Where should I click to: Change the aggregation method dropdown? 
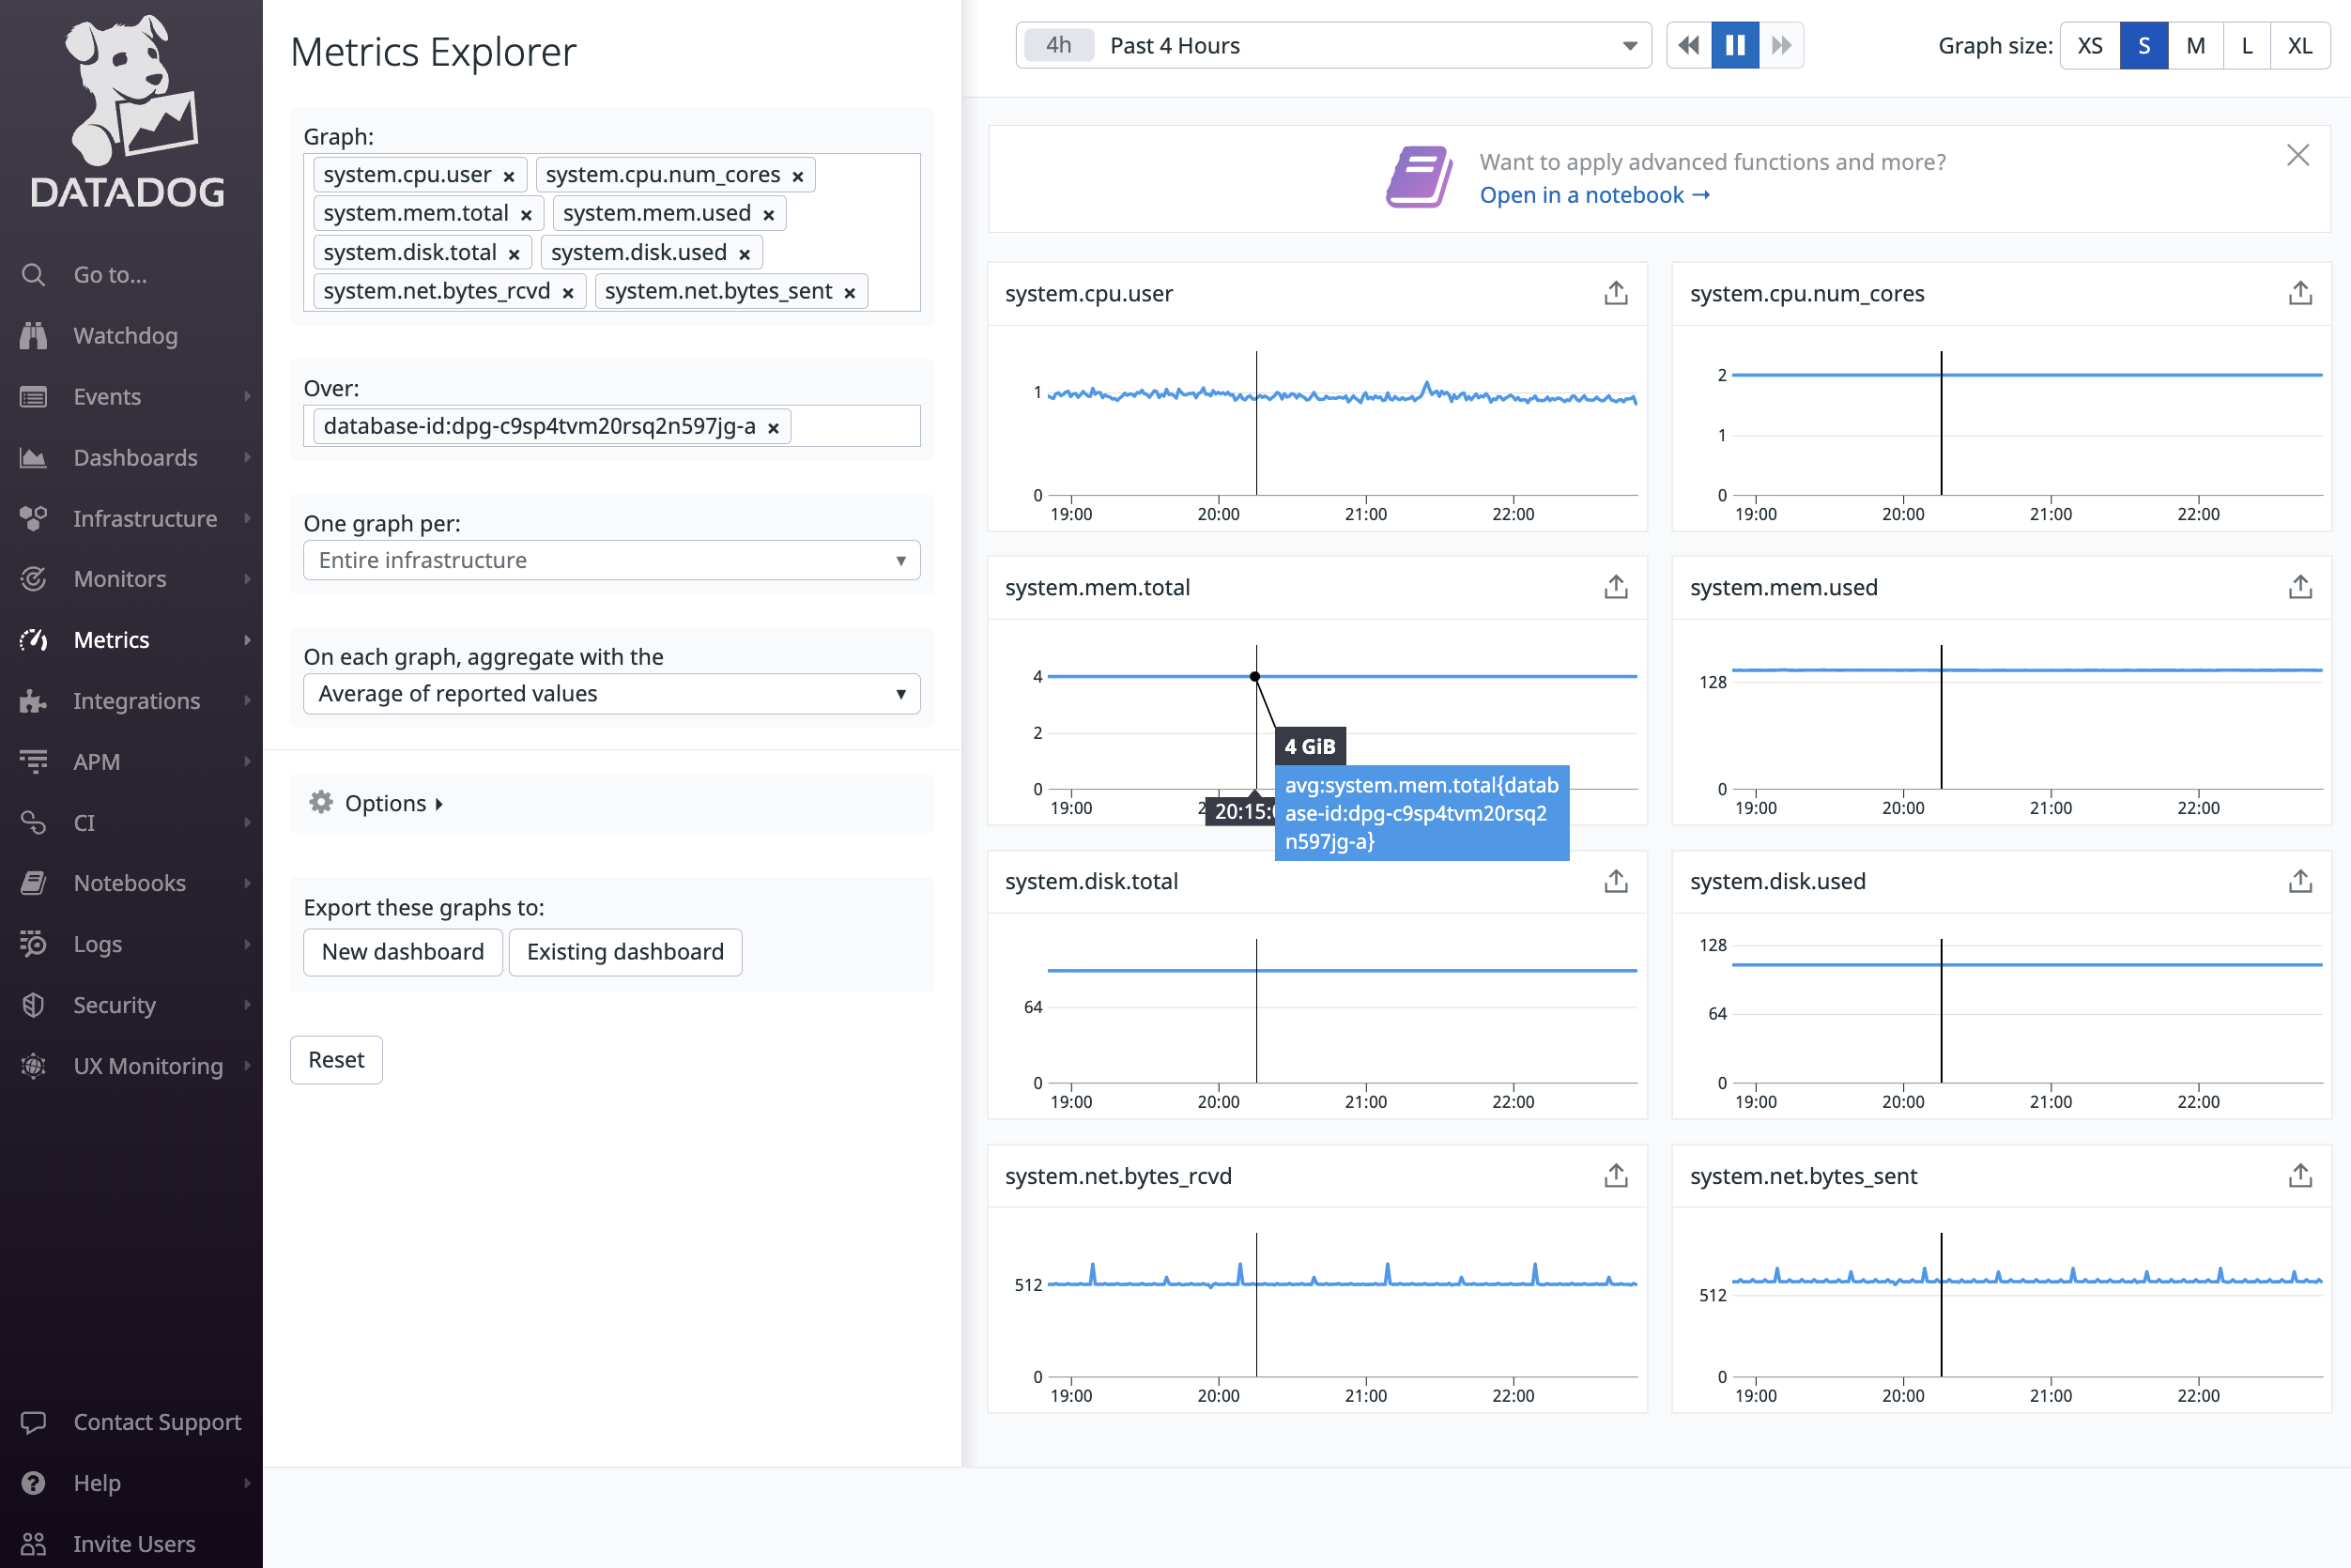(x=610, y=693)
